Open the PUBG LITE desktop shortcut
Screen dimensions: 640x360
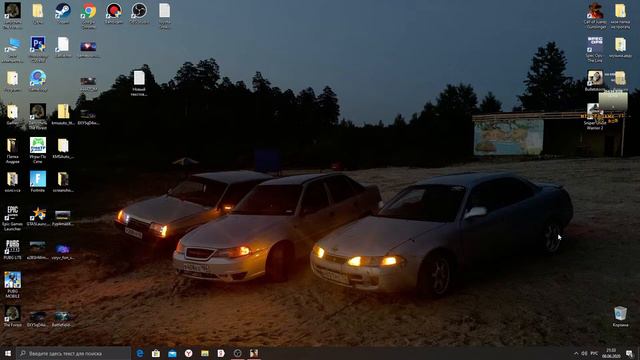coord(12,249)
